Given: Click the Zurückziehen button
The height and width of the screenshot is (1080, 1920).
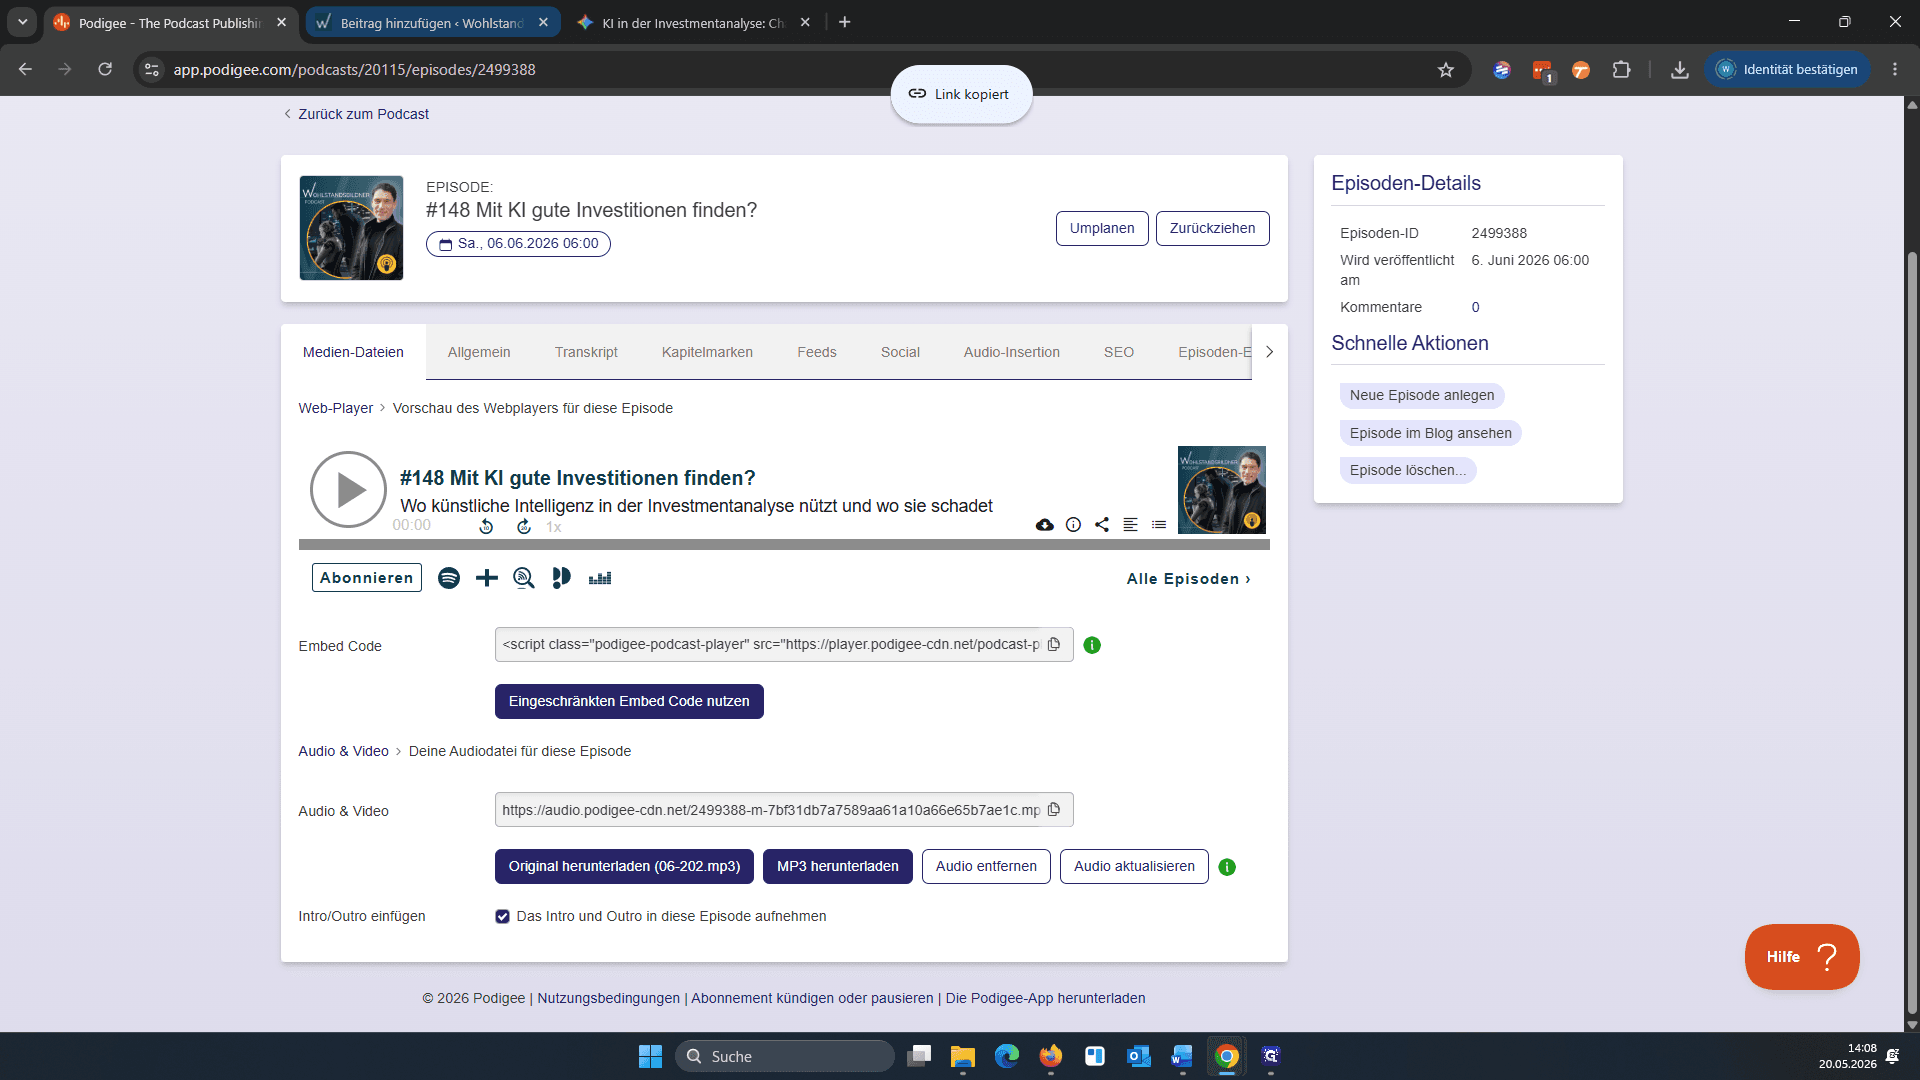Looking at the screenshot, I should [x=1213, y=228].
